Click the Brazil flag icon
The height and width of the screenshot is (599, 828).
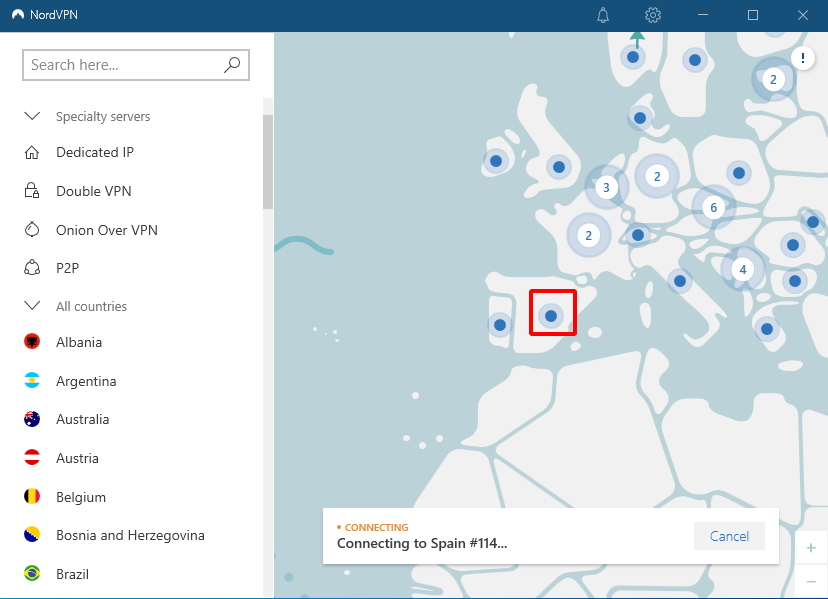(x=32, y=573)
